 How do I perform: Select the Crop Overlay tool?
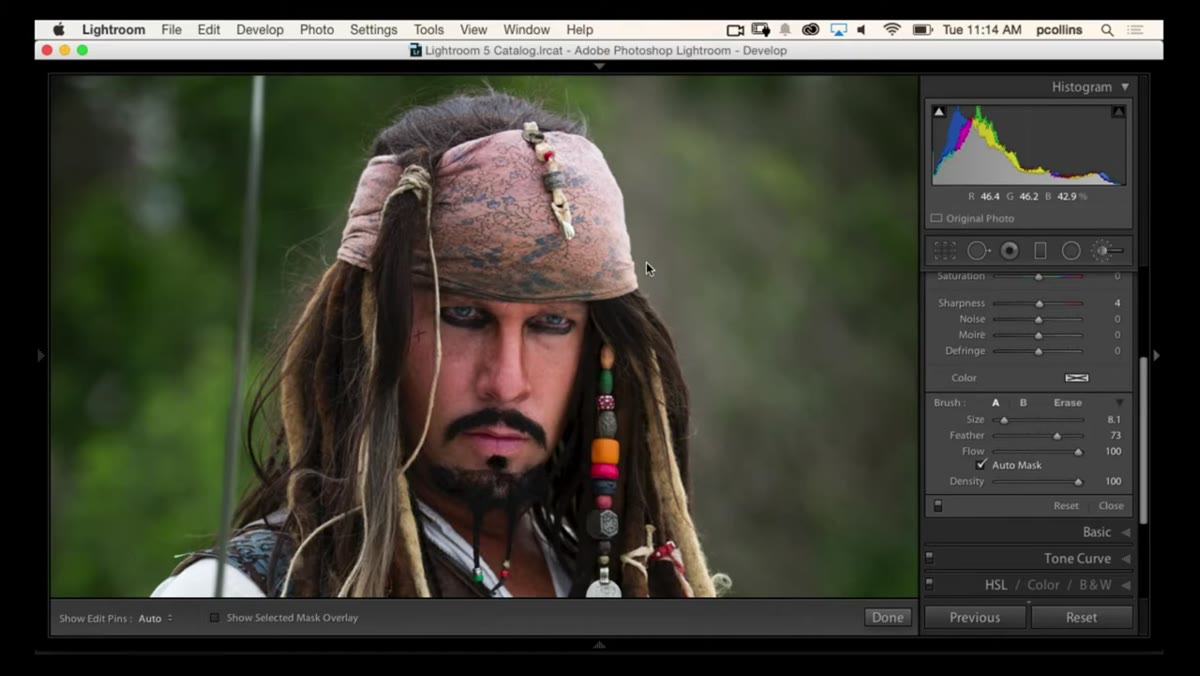[x=944, y=251]
